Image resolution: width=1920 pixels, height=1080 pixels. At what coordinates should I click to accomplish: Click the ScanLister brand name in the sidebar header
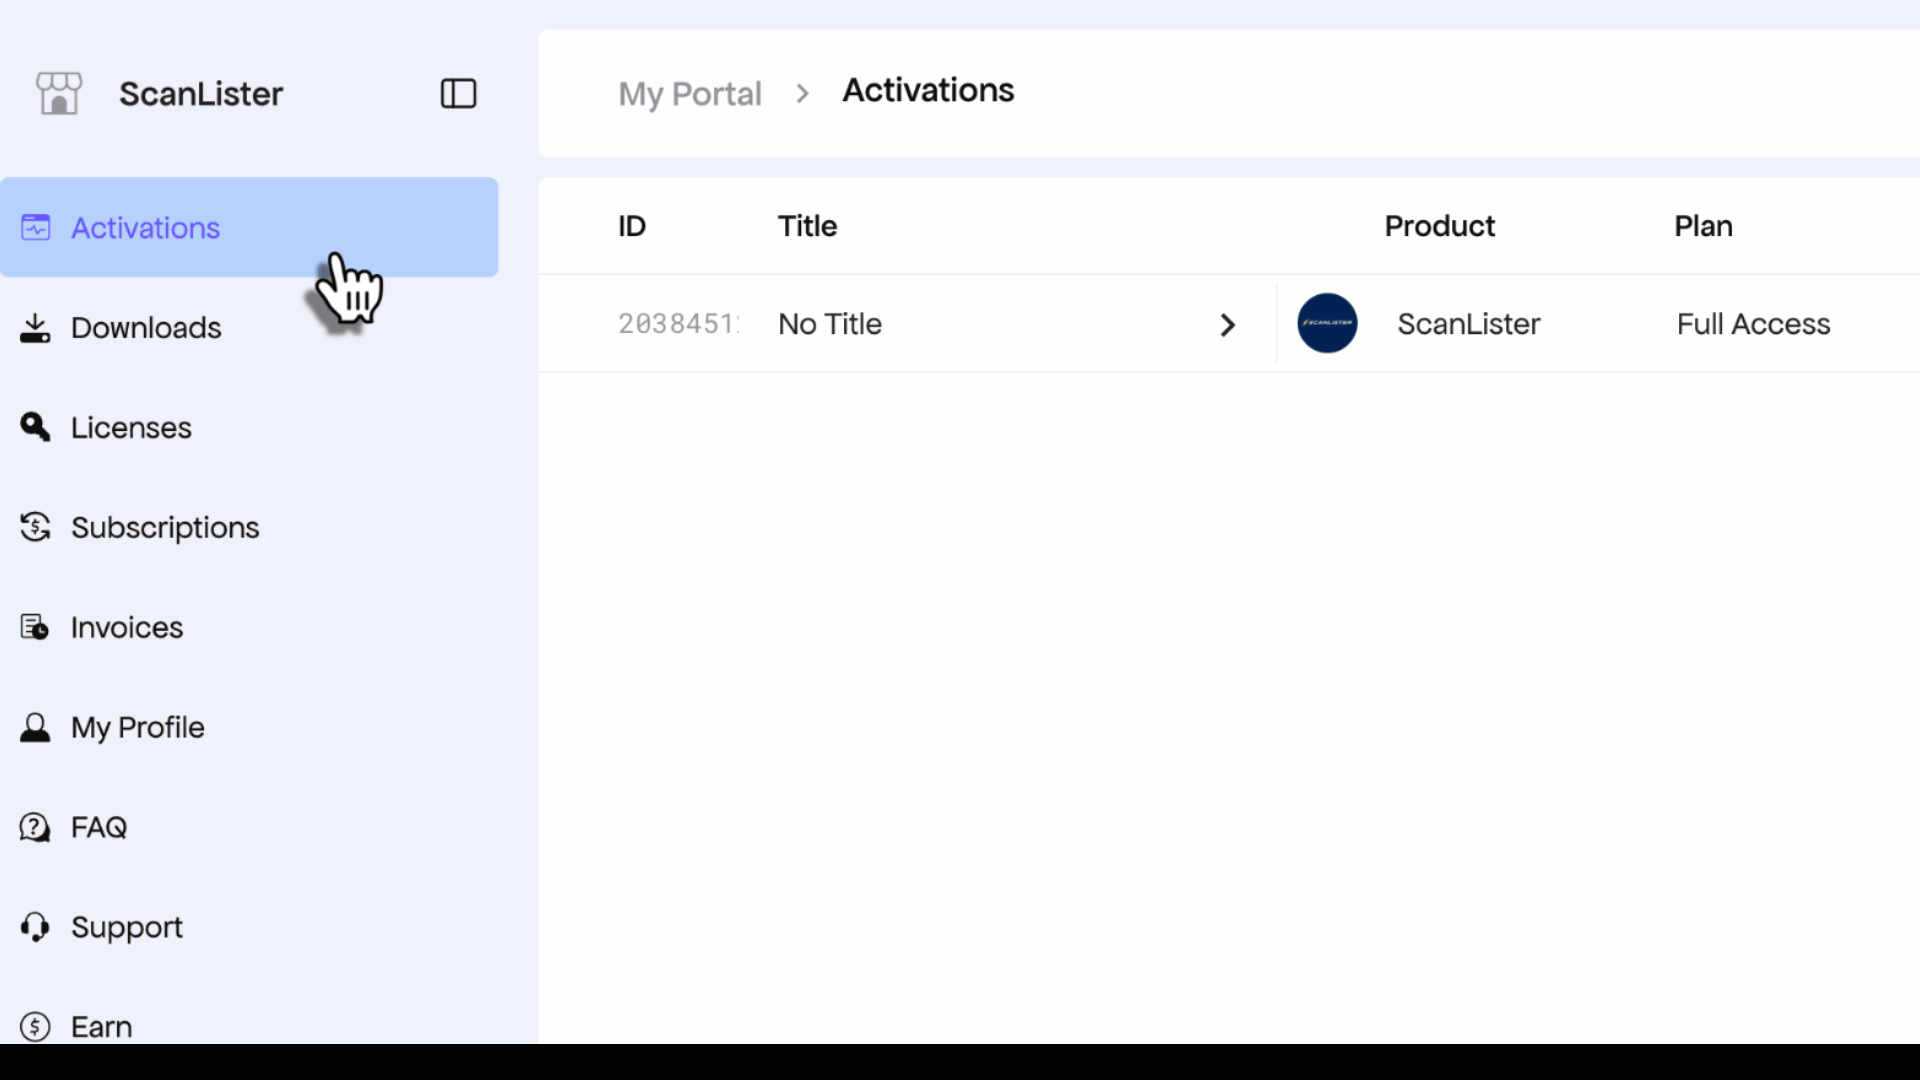click(201, 93)
